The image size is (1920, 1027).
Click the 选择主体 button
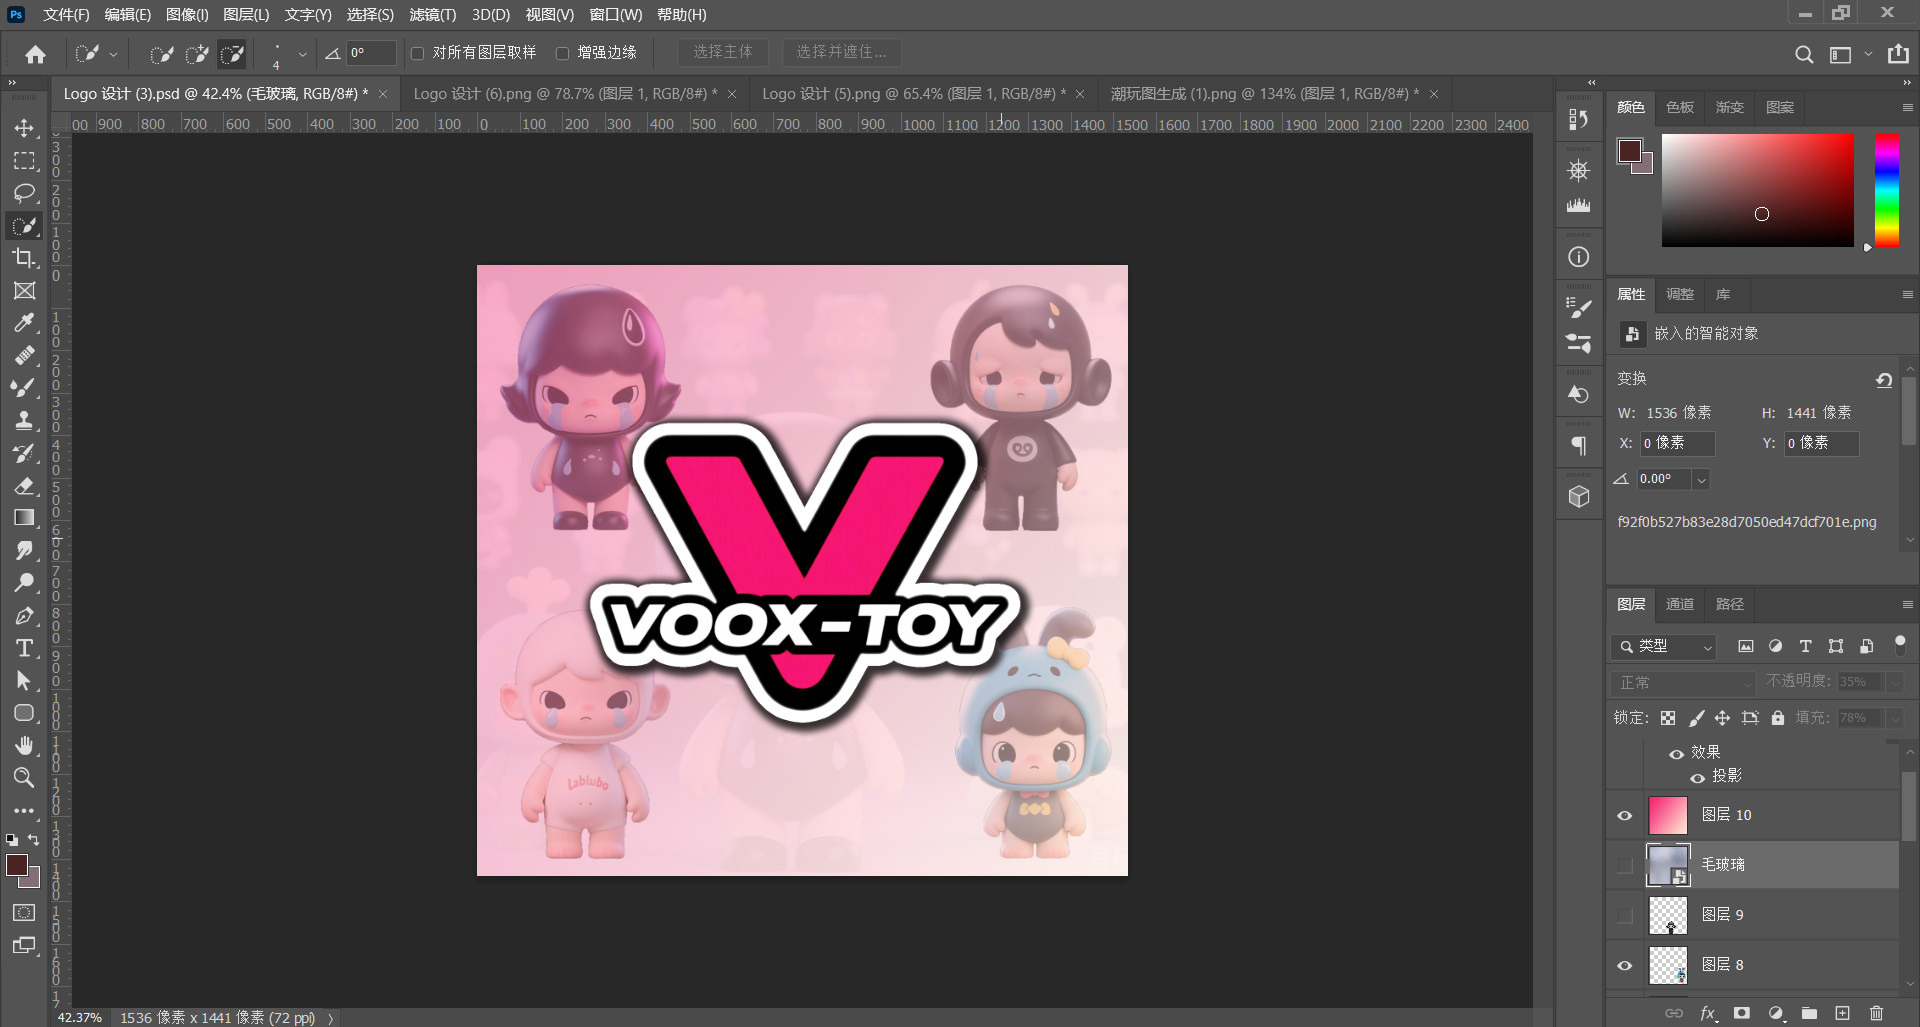point(723,52)
